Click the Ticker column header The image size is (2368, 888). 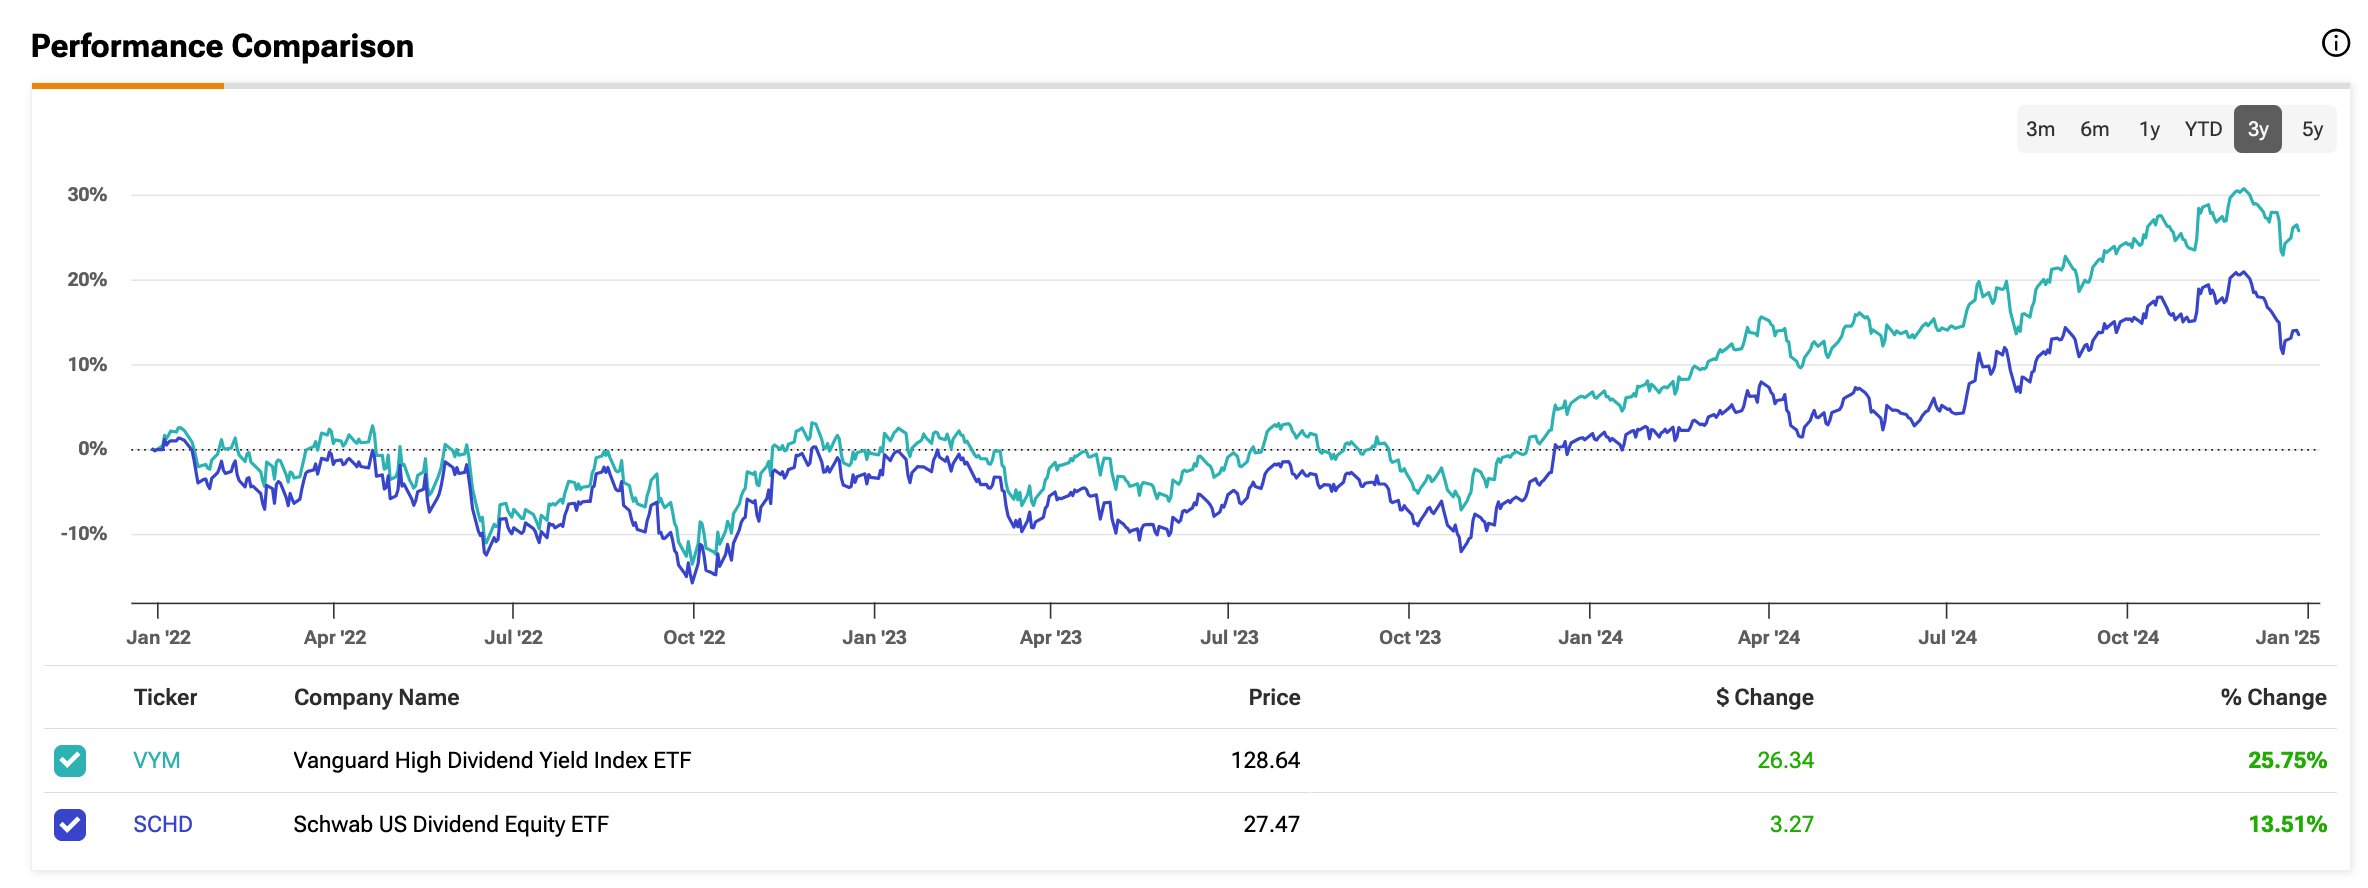(x=166, y=697)
